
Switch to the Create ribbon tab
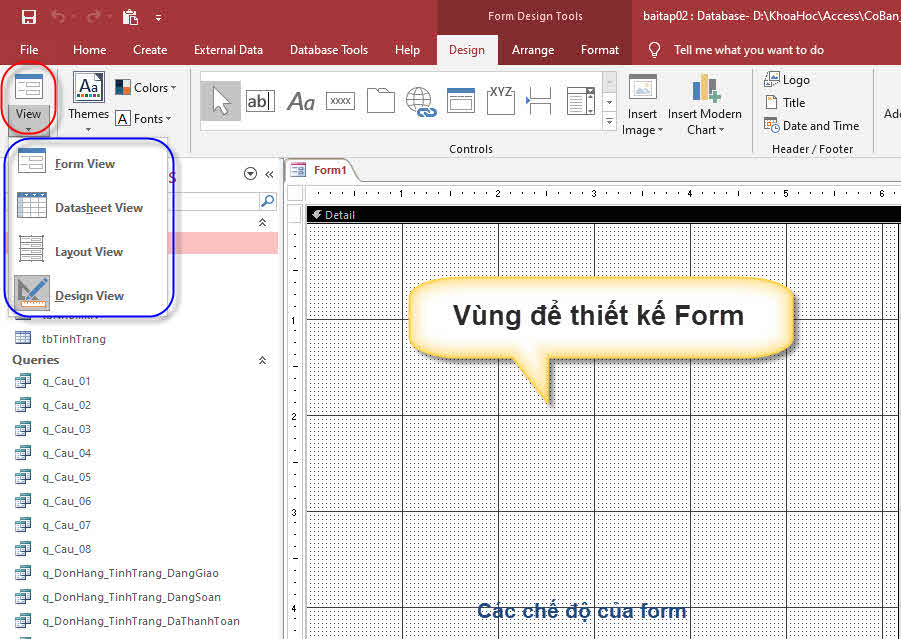(x=150, y=50)
